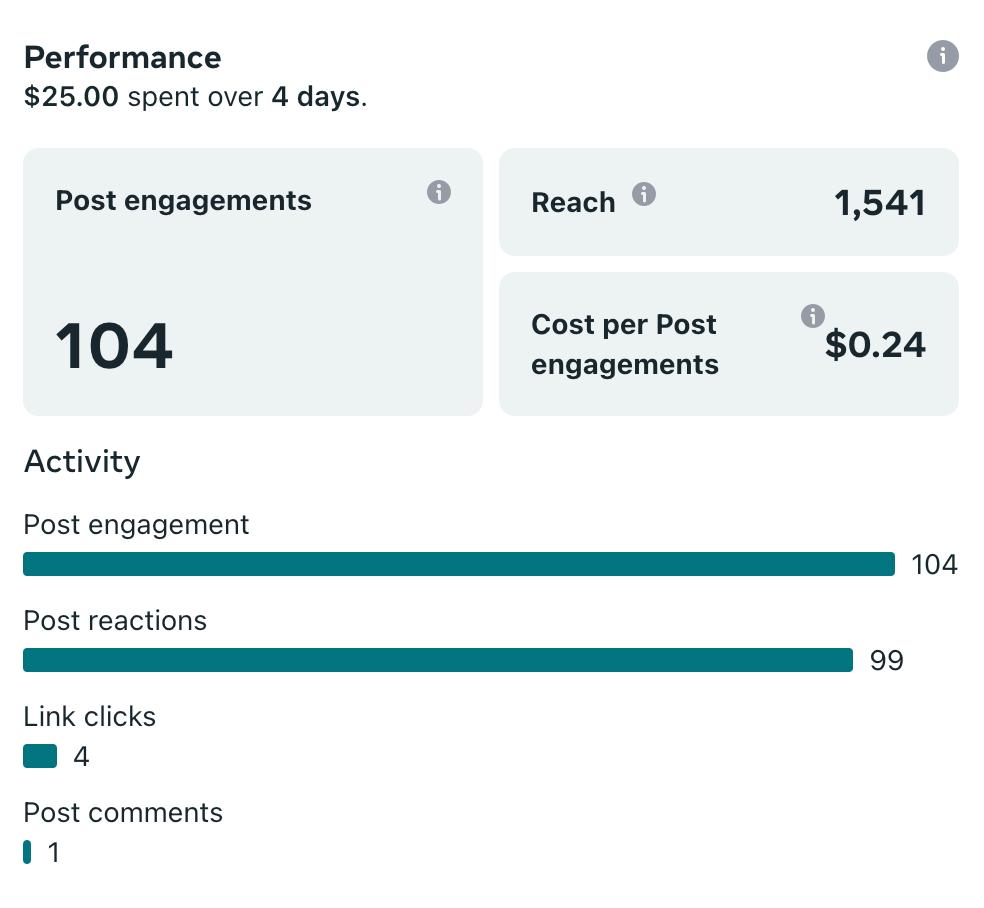Viewport: 984px width, 908px height.
Task: Click the Post engagements info icon
Action: (x=438, y=192)
